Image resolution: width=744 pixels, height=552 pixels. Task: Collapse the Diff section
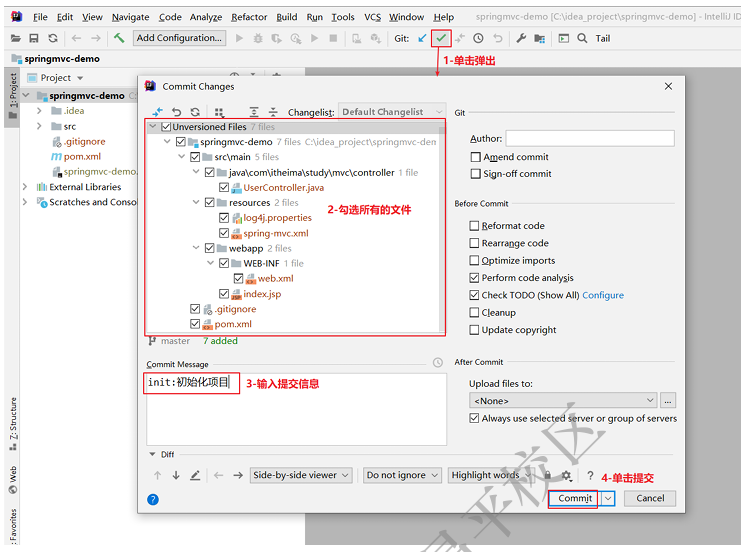[152, 454]
